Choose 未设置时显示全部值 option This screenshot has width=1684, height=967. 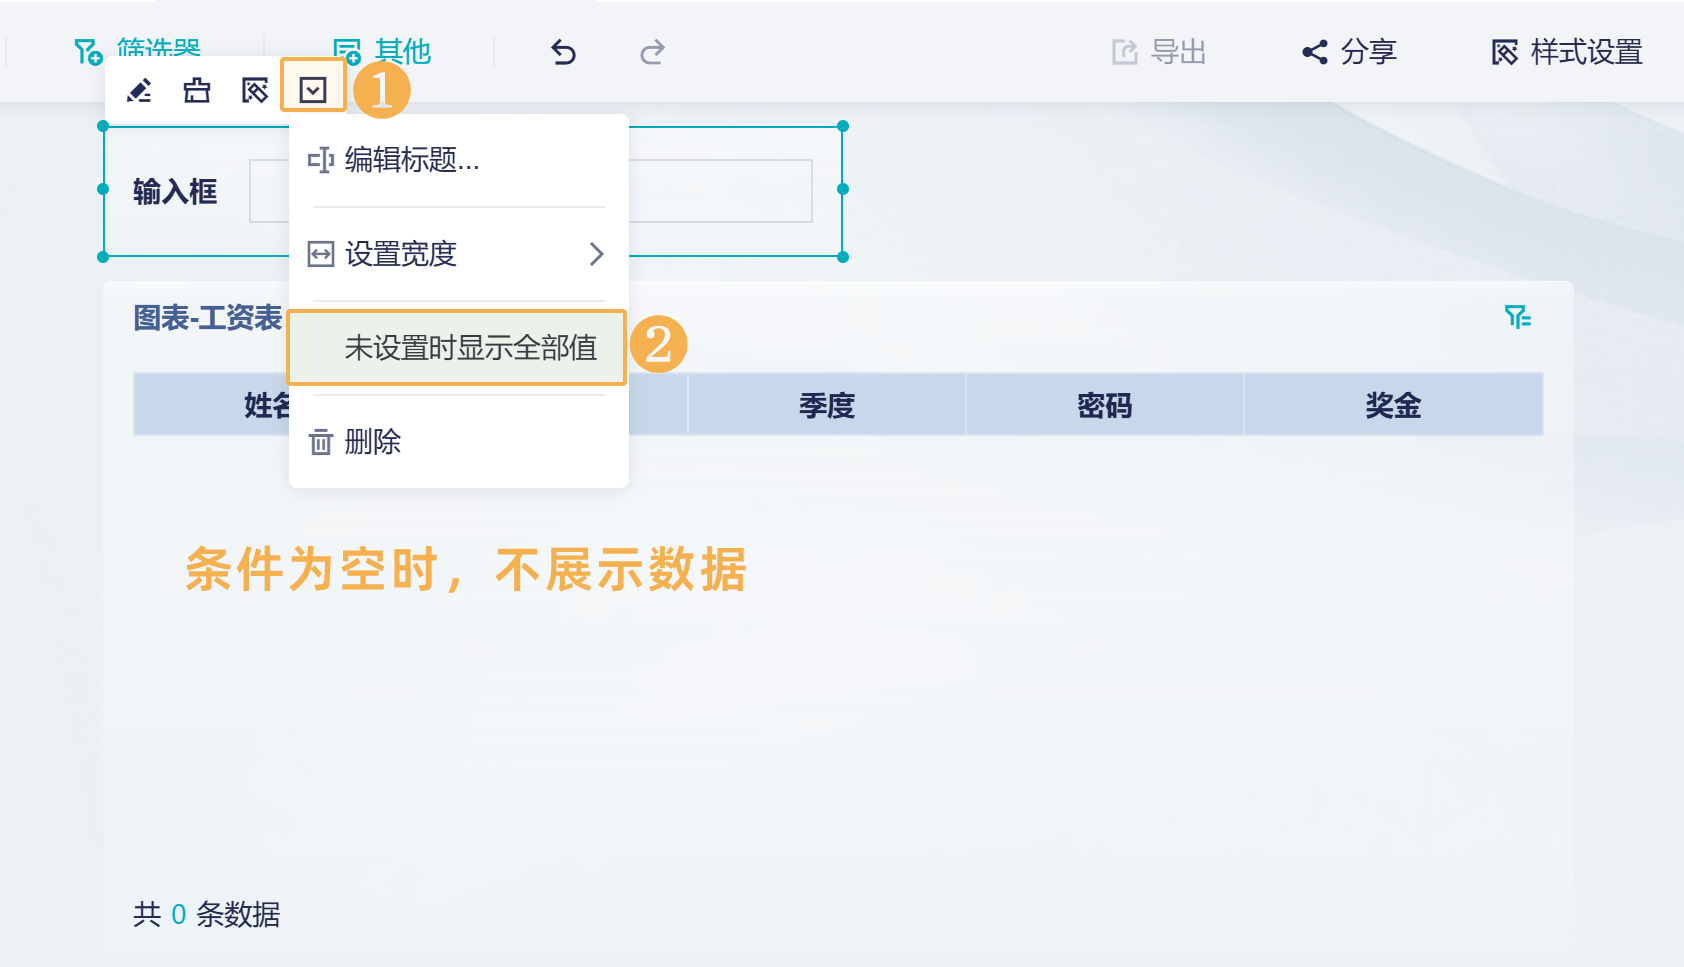(x=457, y=347)
